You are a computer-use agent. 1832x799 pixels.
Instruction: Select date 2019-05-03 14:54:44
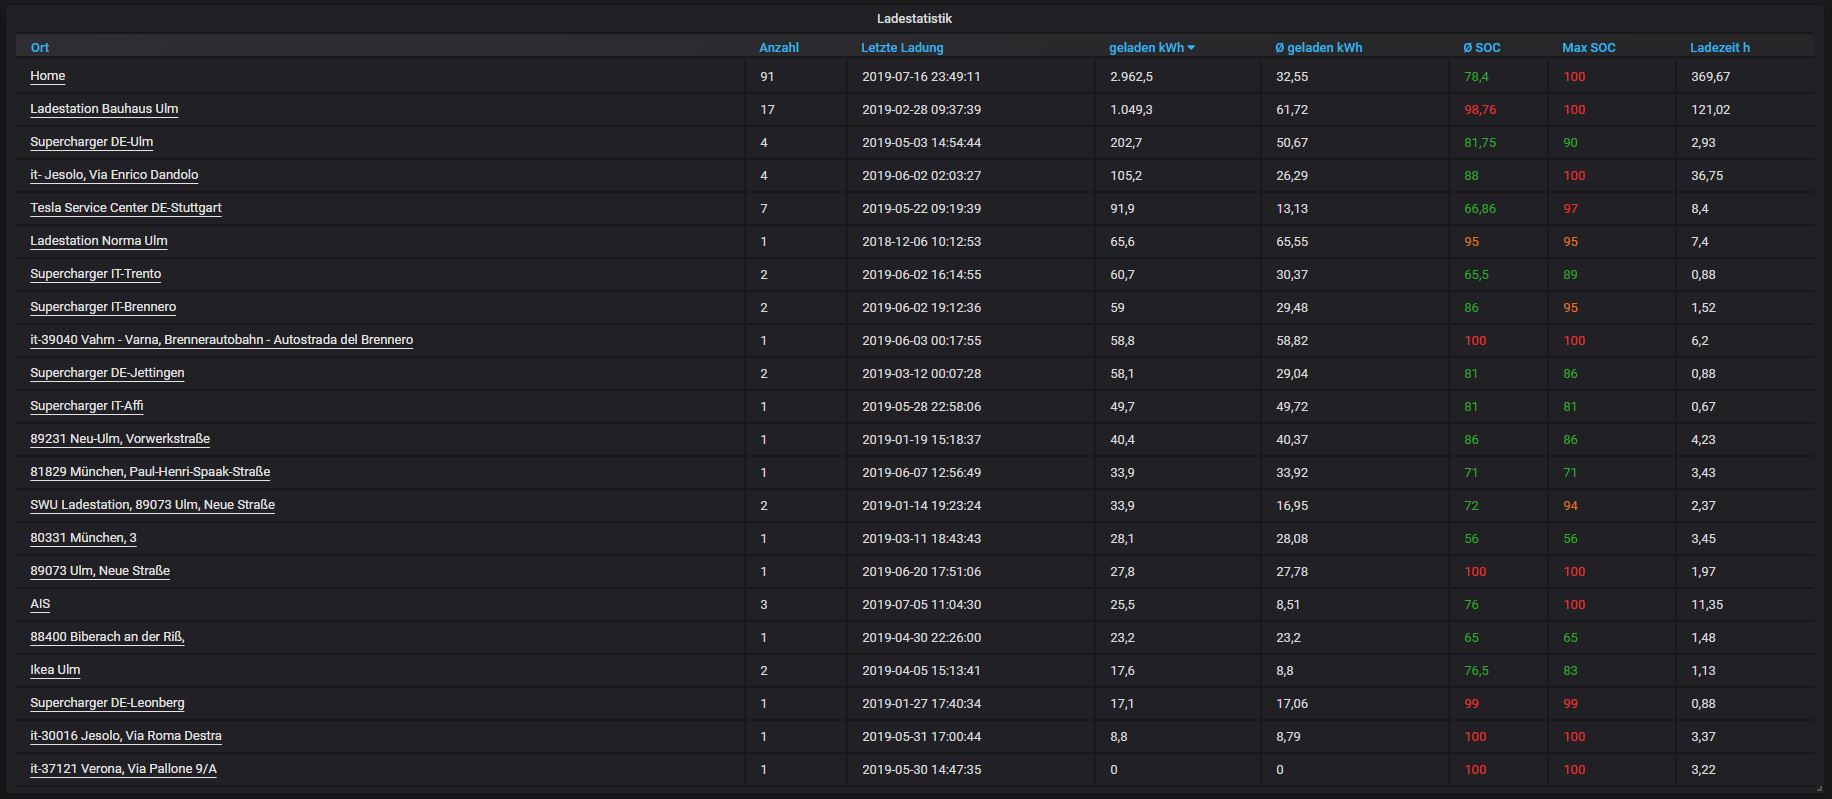coord(921,142)
